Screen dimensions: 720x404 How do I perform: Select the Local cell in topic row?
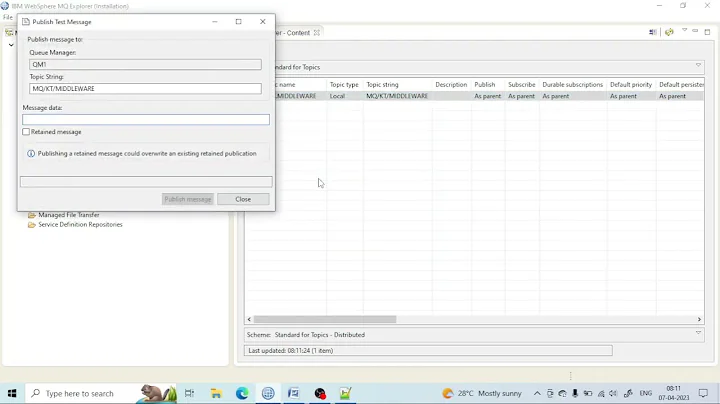pos(337,96)
